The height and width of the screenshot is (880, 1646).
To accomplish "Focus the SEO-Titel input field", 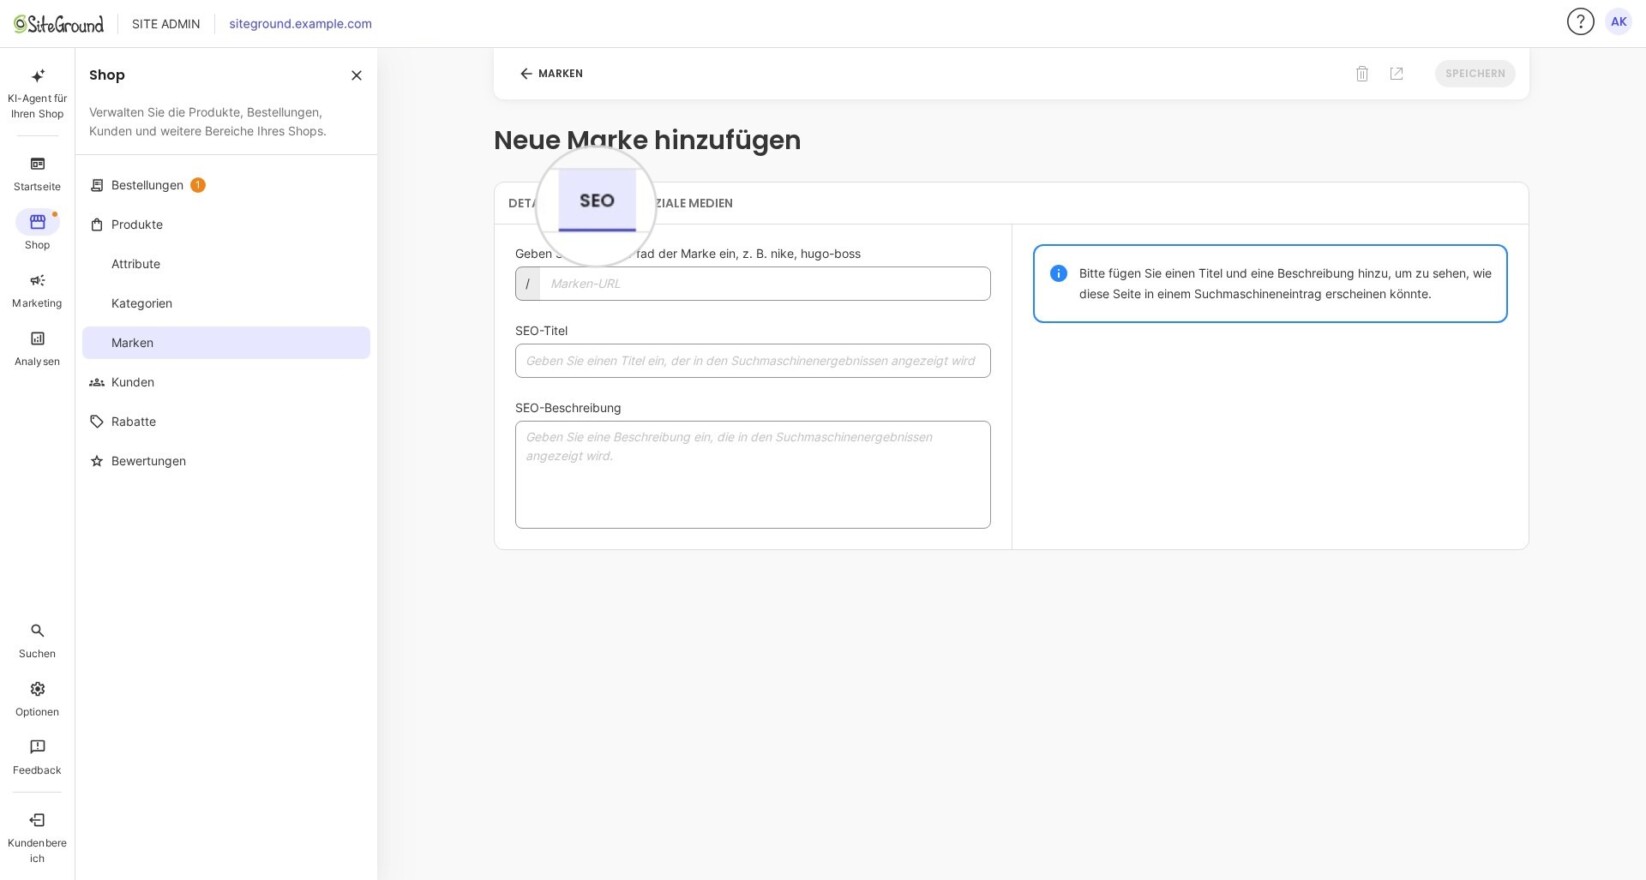I will click(x=752, y=361).
